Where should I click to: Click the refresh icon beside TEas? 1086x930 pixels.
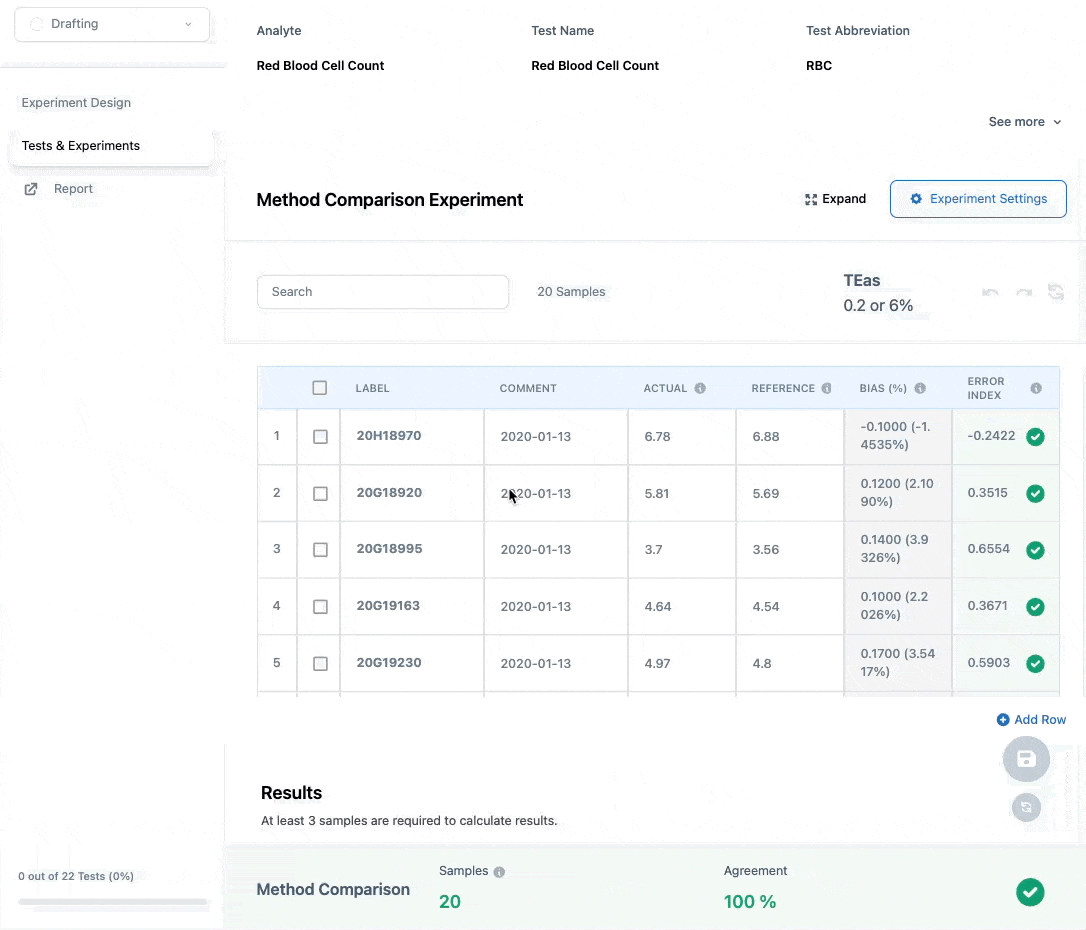pyautogui.click(x=1056, y=292)
